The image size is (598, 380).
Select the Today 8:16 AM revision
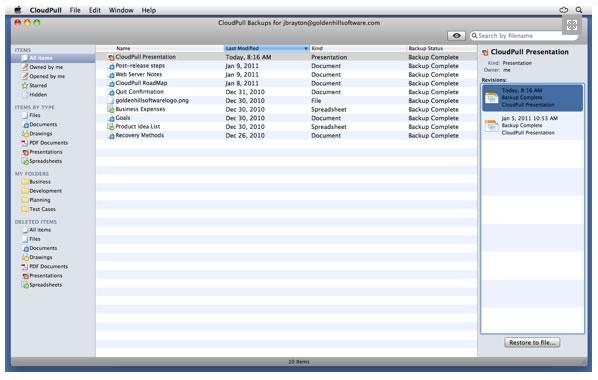(532, 98)
